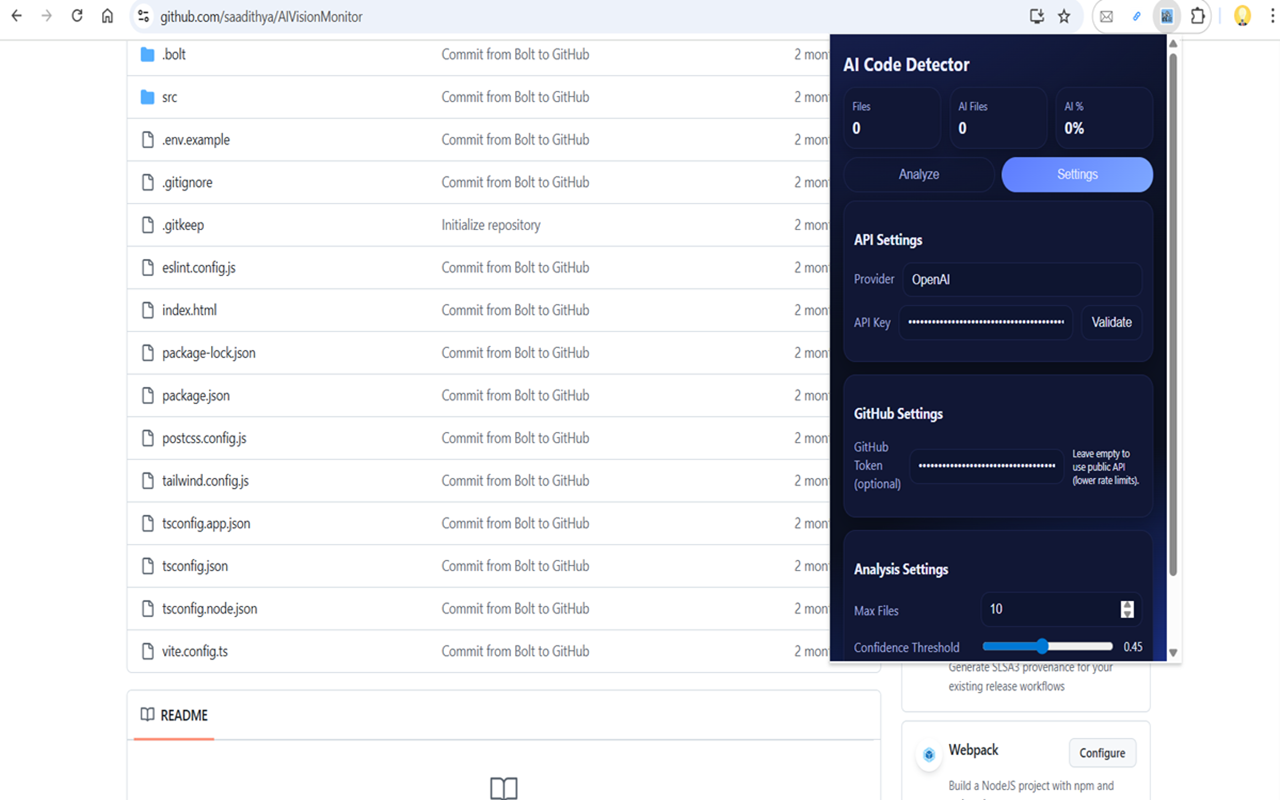The image size is (1280, 800).
Task: Adjust the Confidence Threshold slider
Action: tap(1047, 646)
